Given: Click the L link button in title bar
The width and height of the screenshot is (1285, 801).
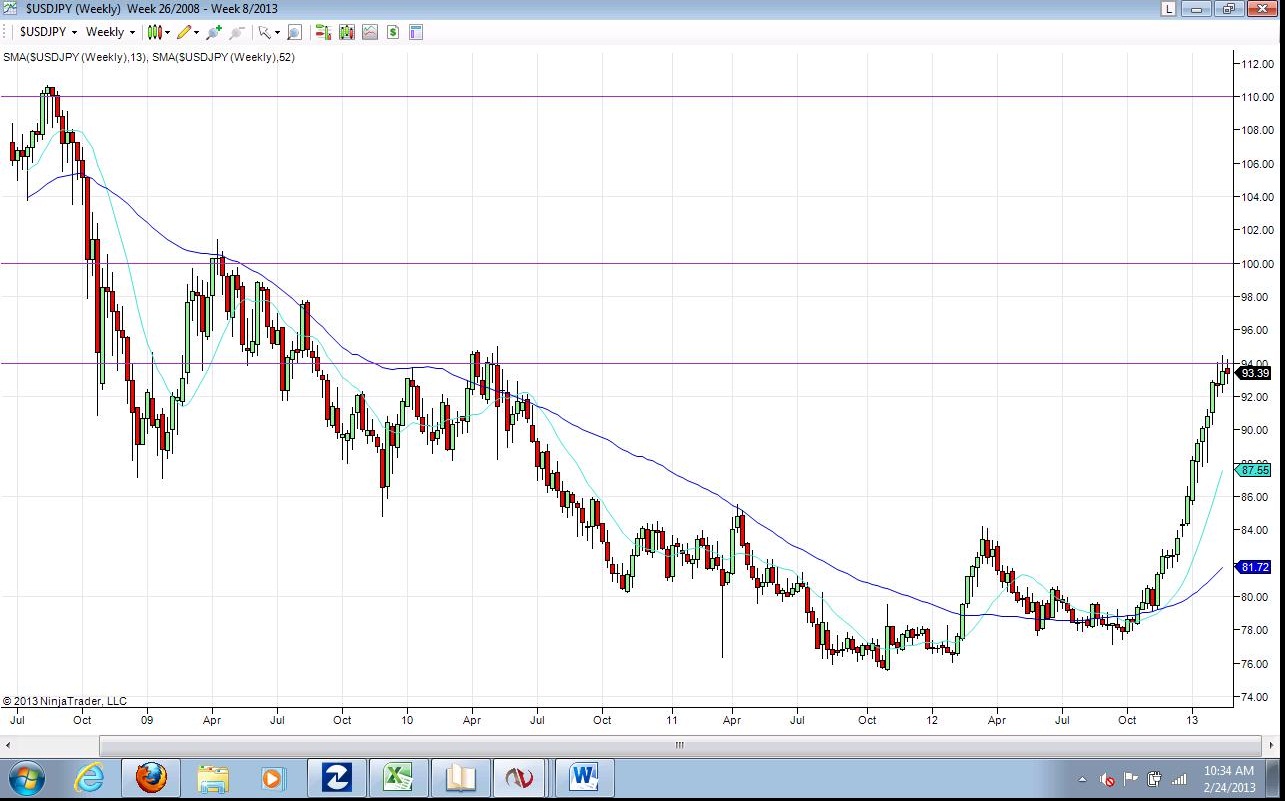Looking at the screenshot, I should [x=1168, y=9].
